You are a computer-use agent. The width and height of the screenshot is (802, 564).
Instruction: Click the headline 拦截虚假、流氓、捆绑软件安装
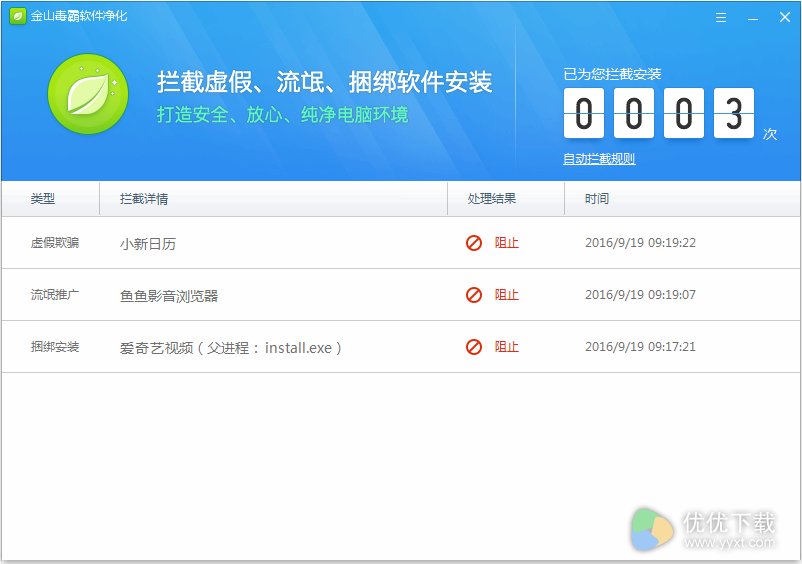(x=324, y=82)
